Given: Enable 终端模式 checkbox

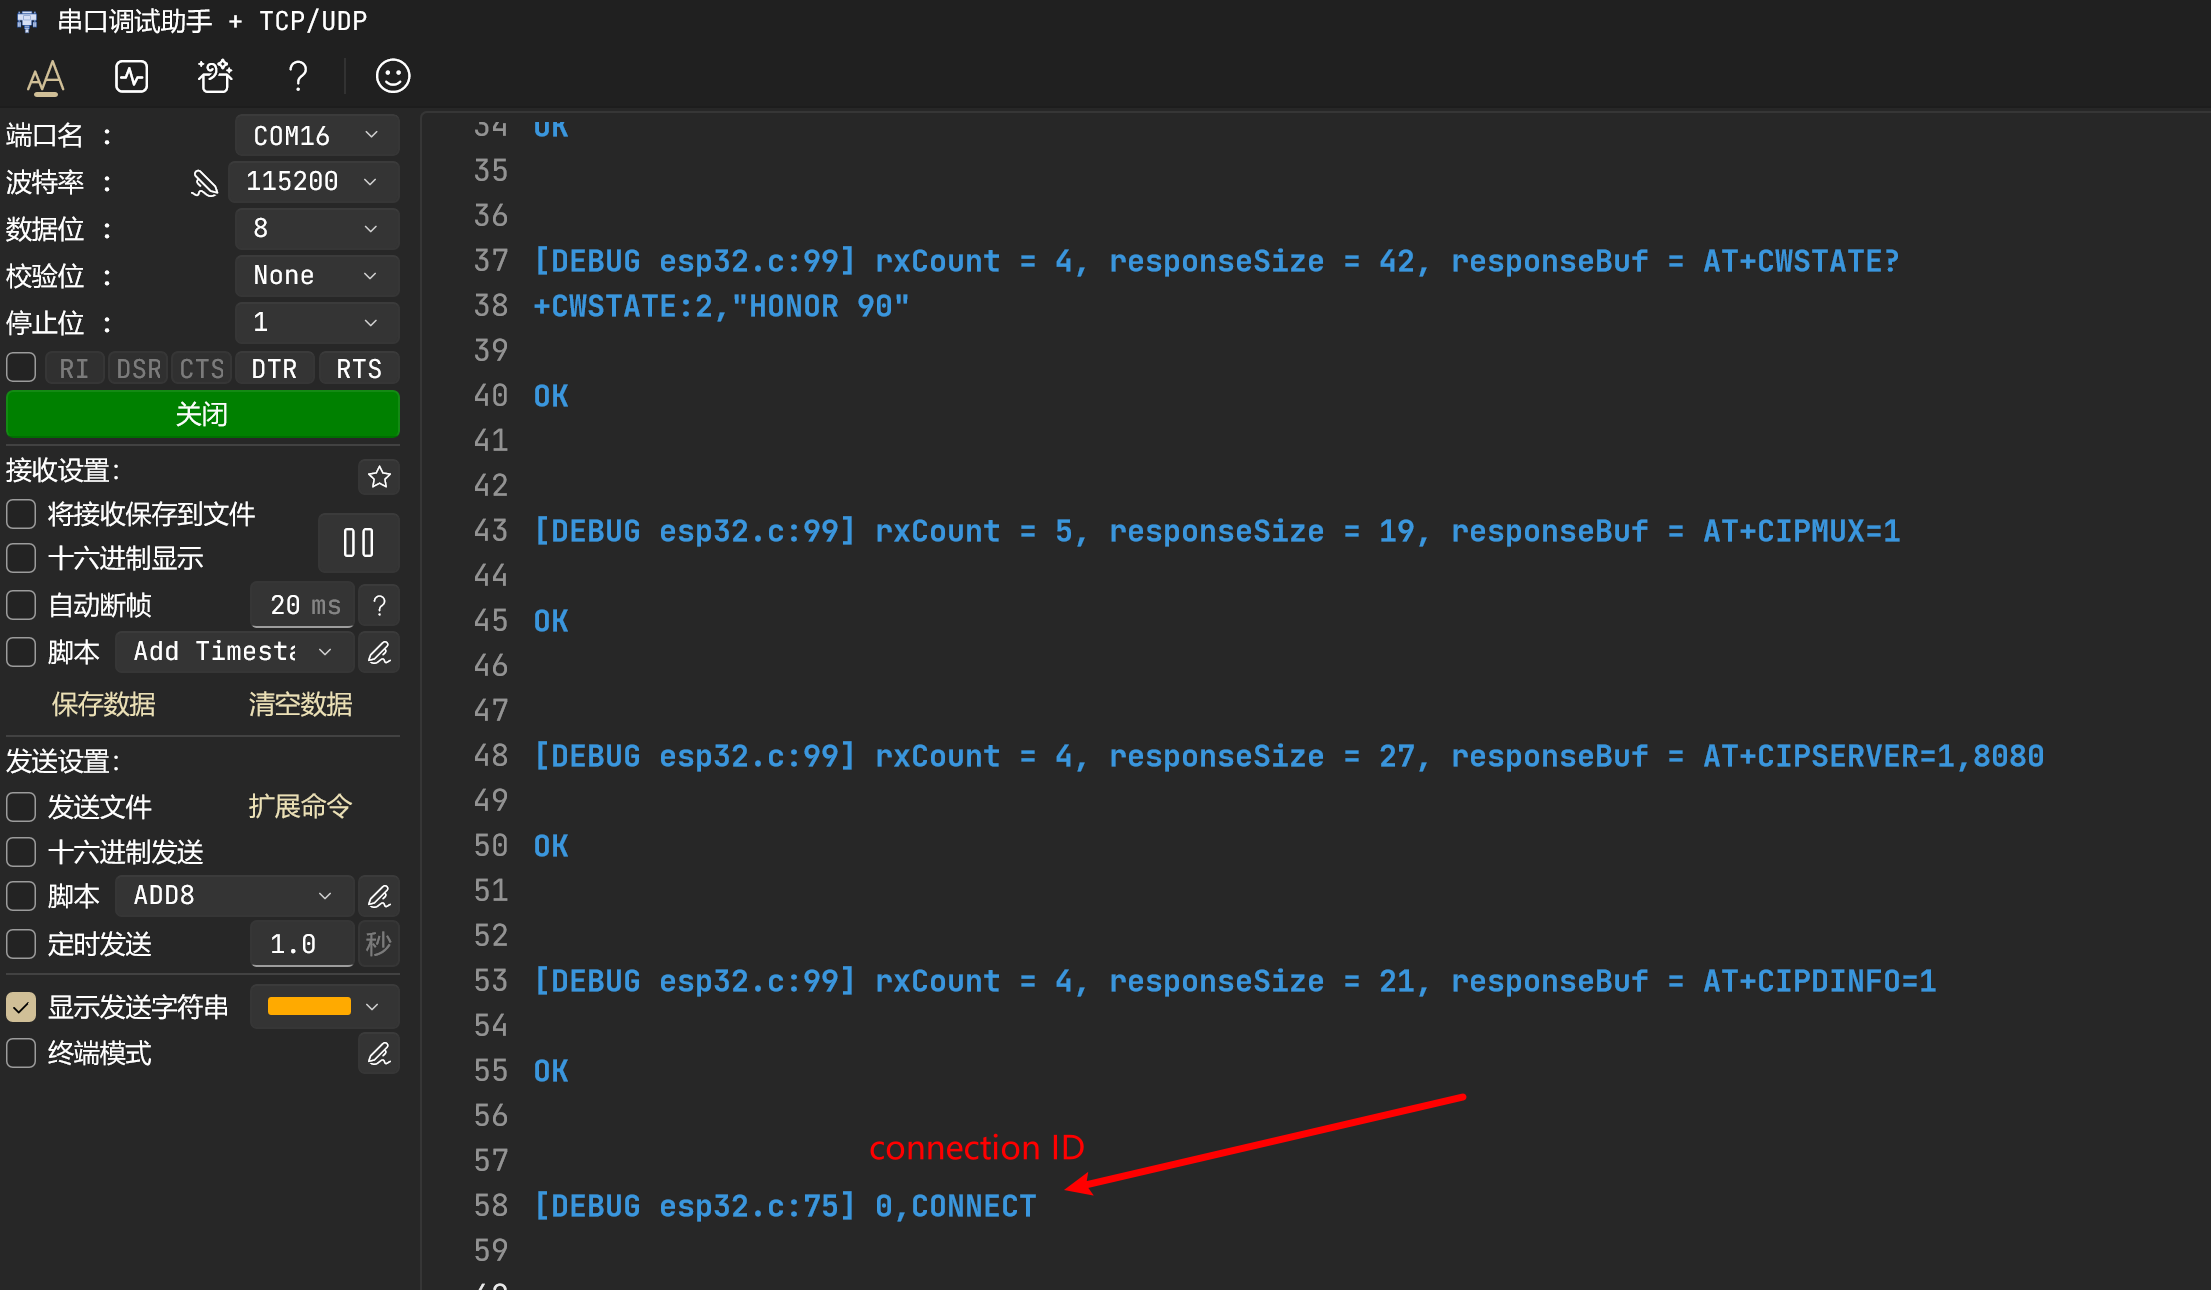Looking at the screenshot, I should click(x=21, y=1053).
